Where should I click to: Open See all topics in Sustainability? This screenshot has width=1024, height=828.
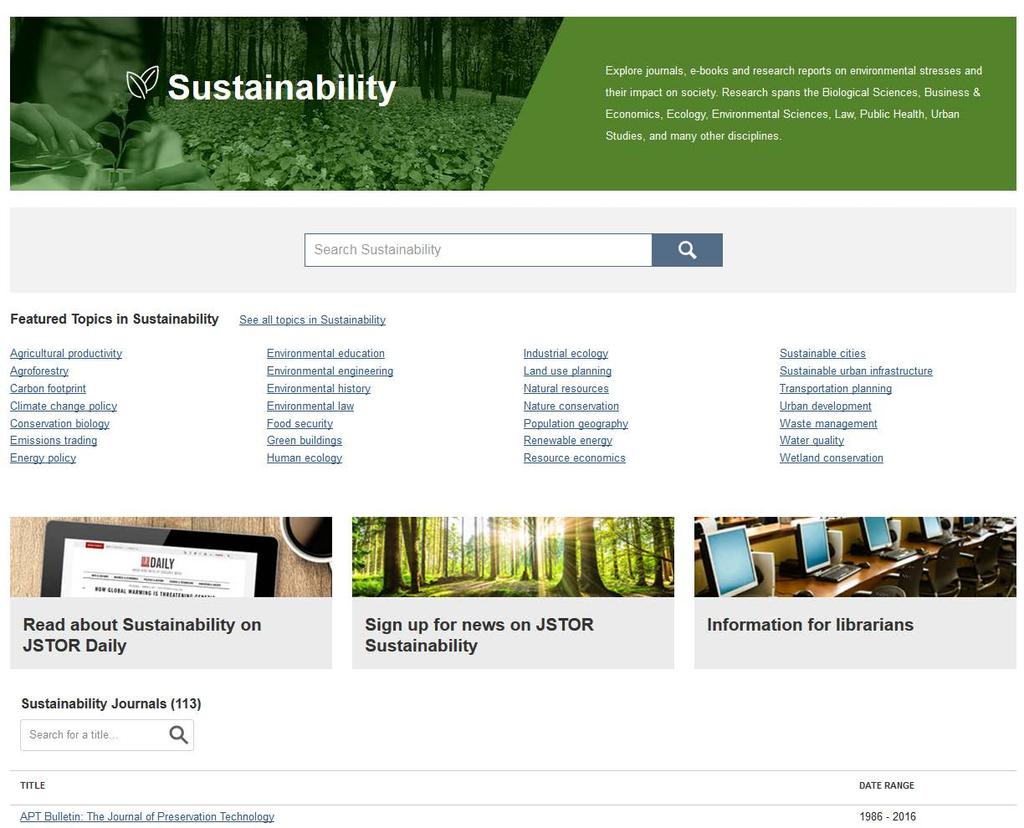click(312, 320)
